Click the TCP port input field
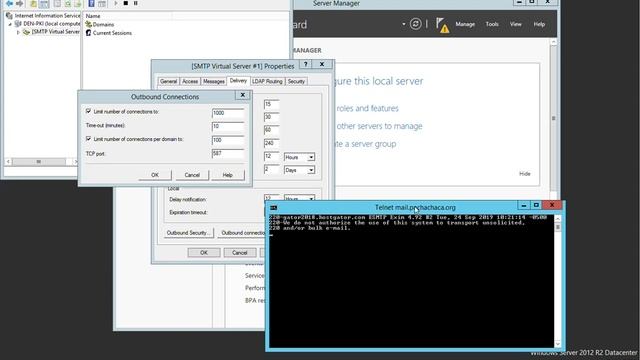This screenshot has width=640, height=360. (228, 153)
